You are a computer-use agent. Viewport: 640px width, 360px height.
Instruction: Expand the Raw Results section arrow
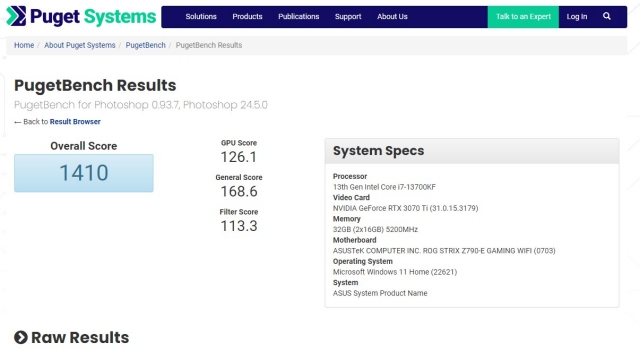pos(21,338)
